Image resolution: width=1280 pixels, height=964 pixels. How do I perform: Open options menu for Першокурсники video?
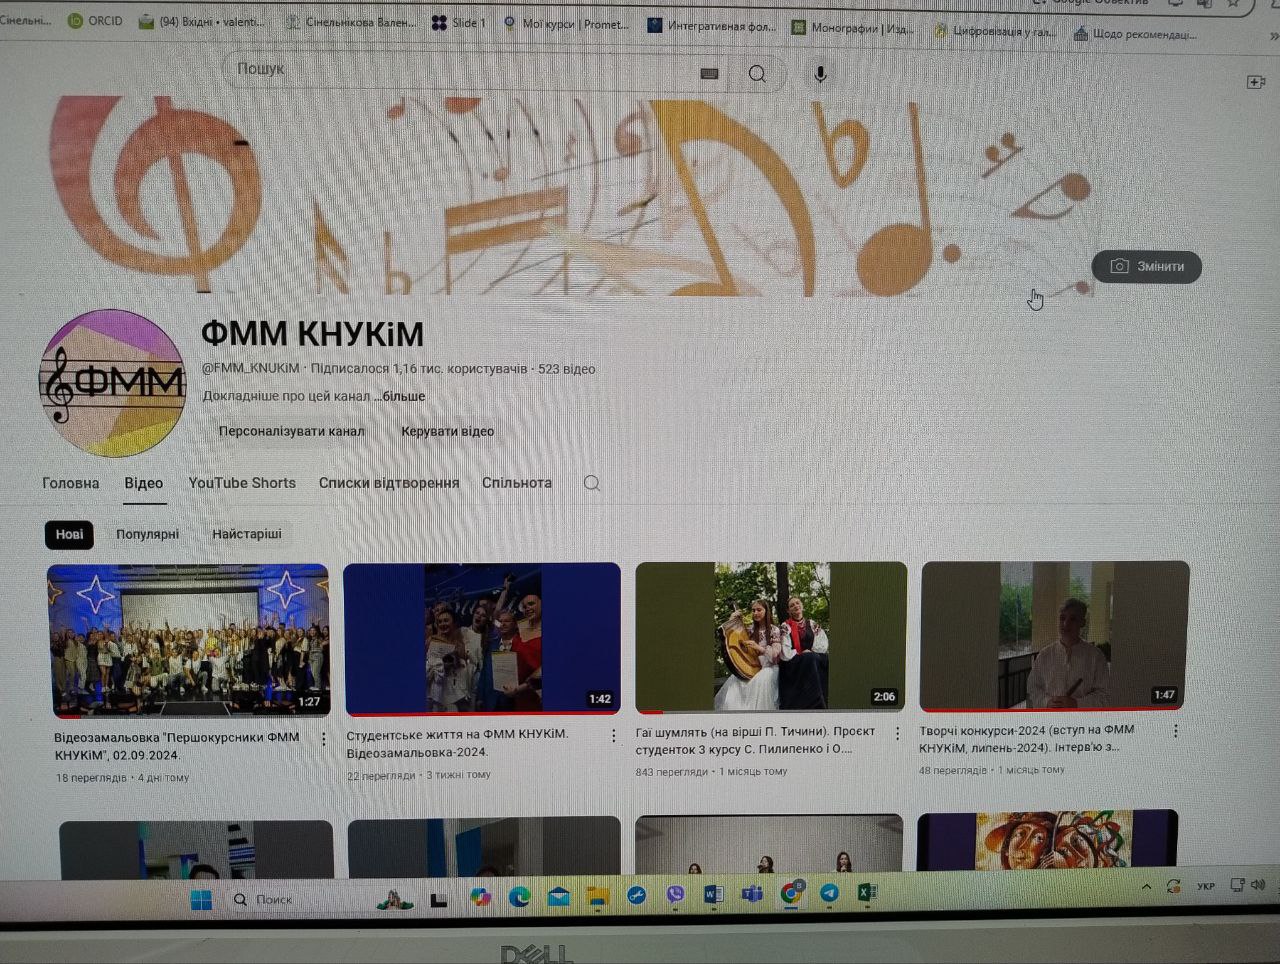[x=323, y=739]
